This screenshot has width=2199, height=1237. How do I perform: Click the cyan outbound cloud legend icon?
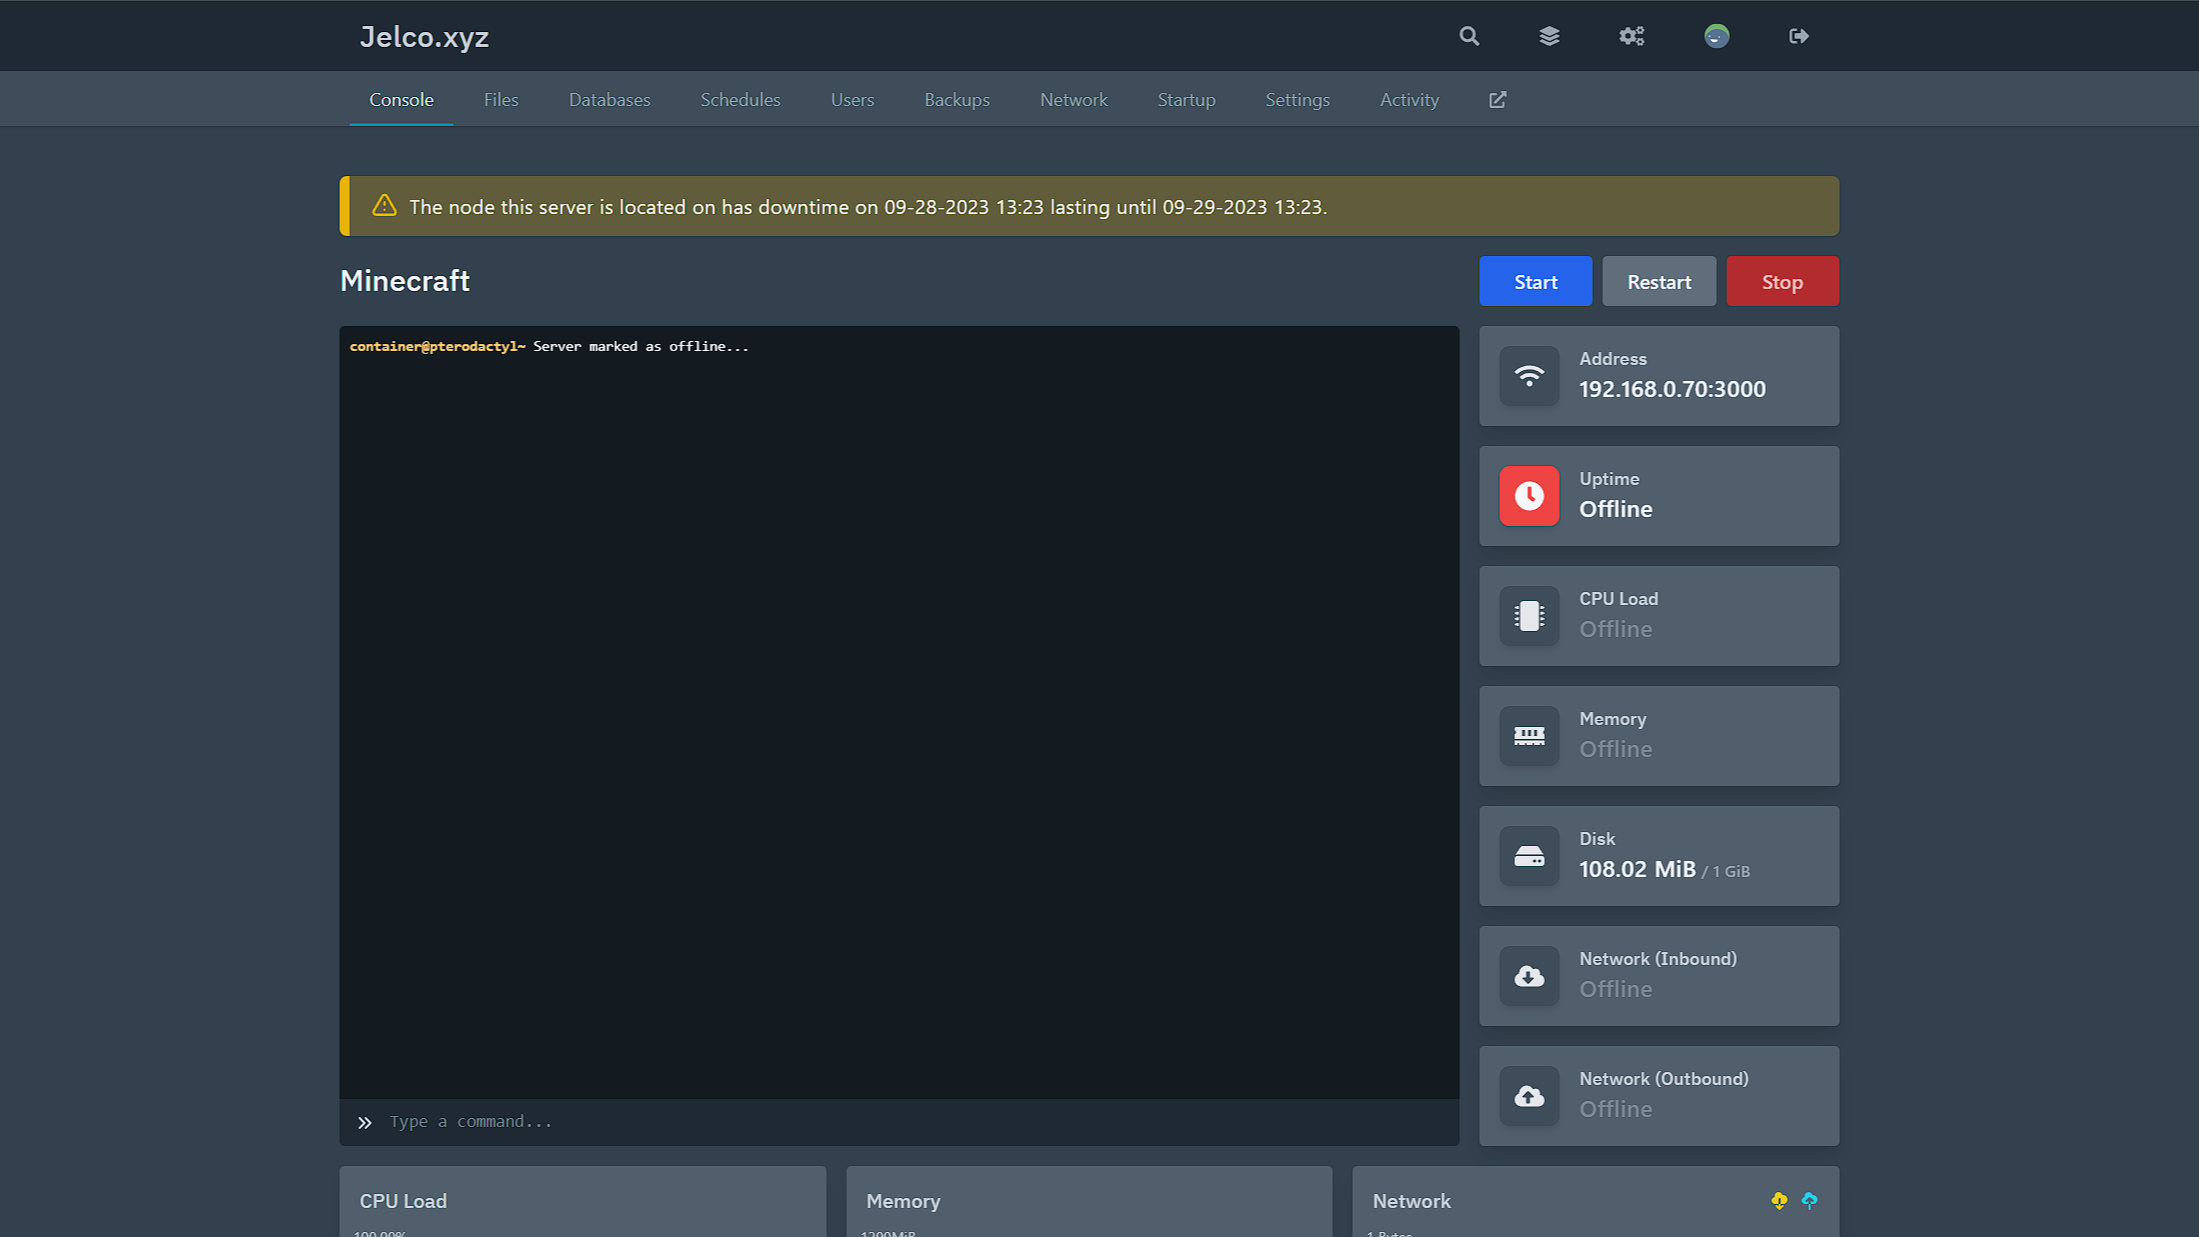tap(1809, 1200)
